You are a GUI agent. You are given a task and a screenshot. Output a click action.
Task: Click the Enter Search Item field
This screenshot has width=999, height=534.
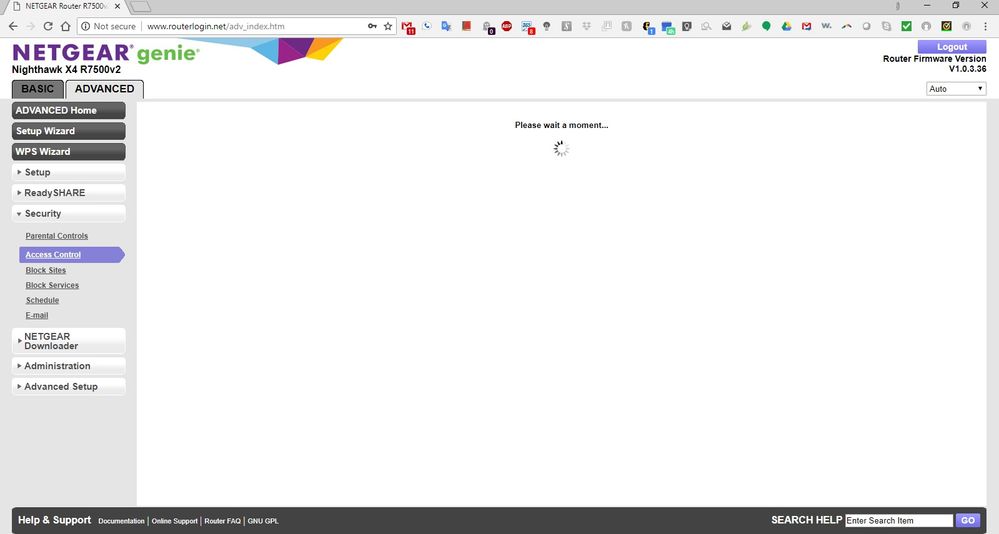[899, 521]
